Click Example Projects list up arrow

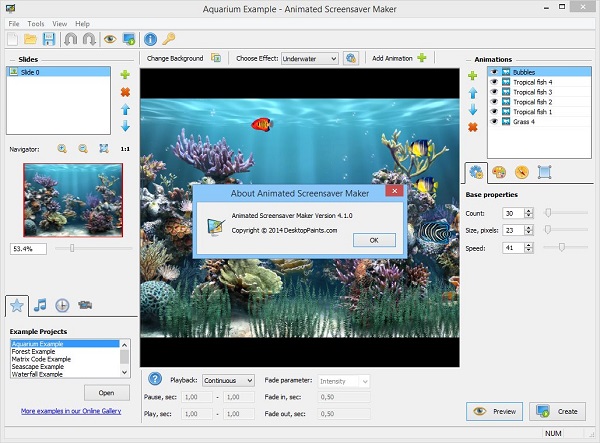point(124,345)
